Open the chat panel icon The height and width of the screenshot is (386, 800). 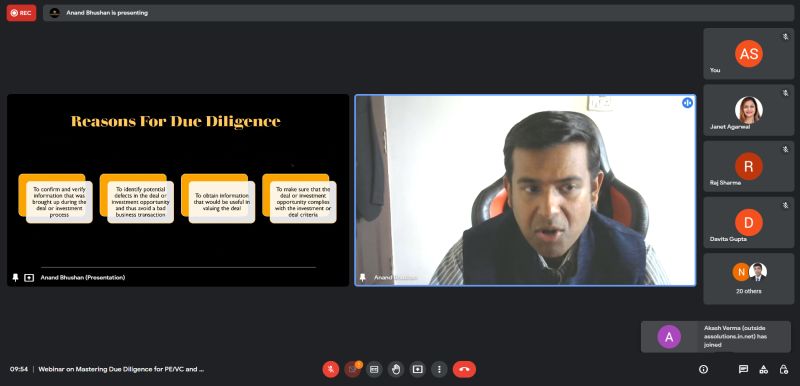click(743, 369)
